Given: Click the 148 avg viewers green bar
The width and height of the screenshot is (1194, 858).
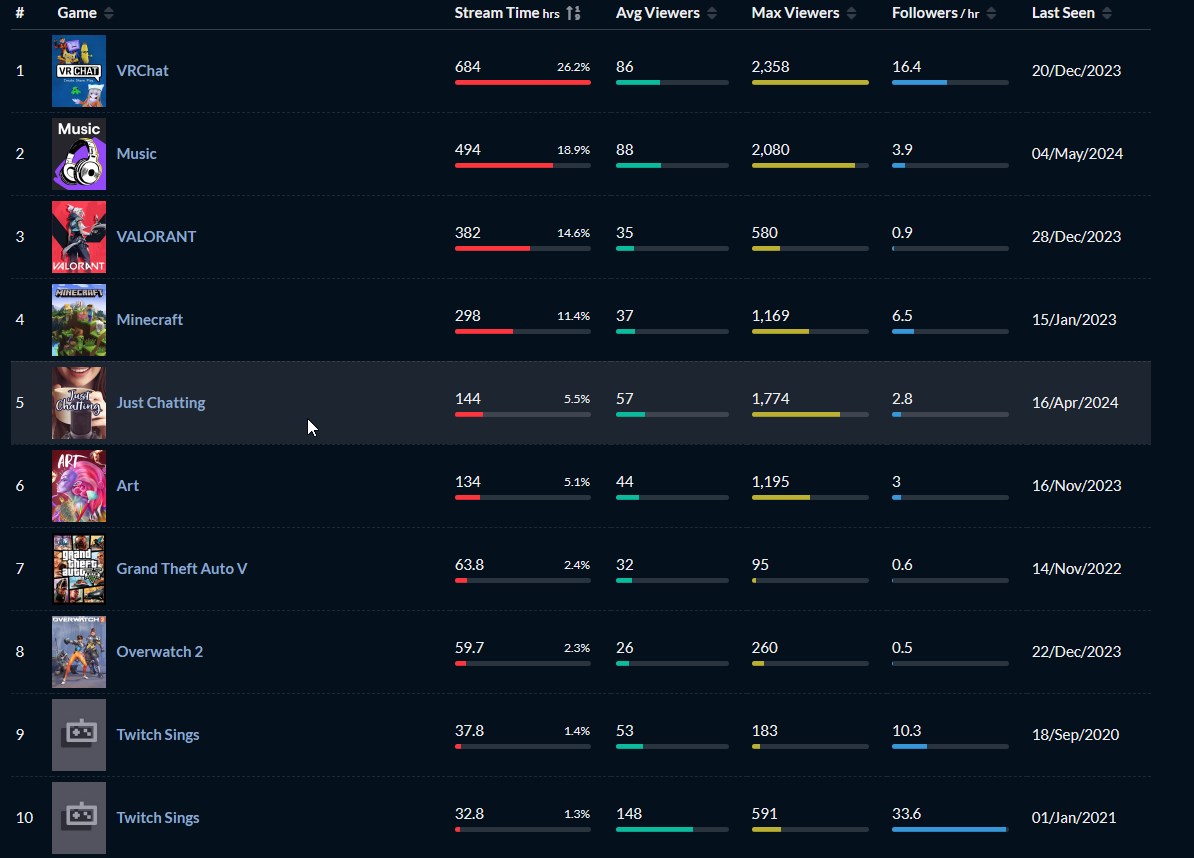Looking at the screenshot, I should click(654, 829).
